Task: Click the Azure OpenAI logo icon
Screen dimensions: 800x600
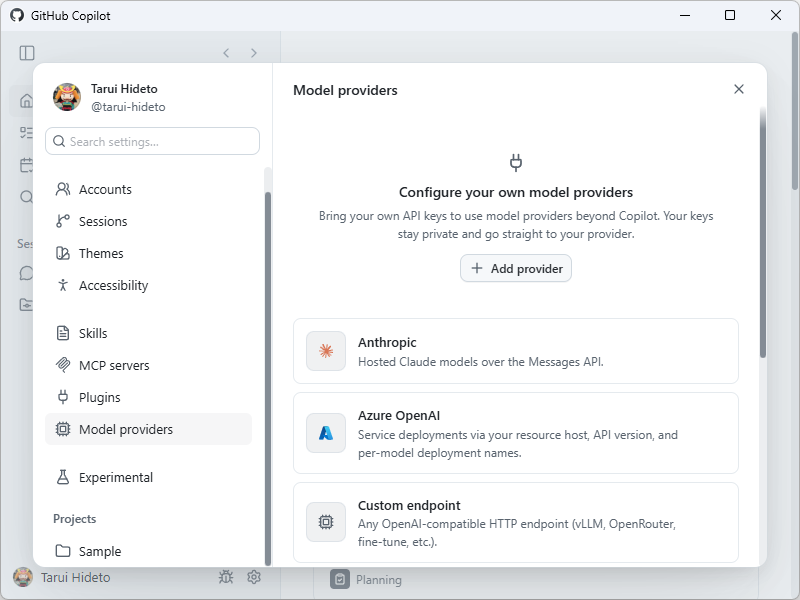Action: 326,433
